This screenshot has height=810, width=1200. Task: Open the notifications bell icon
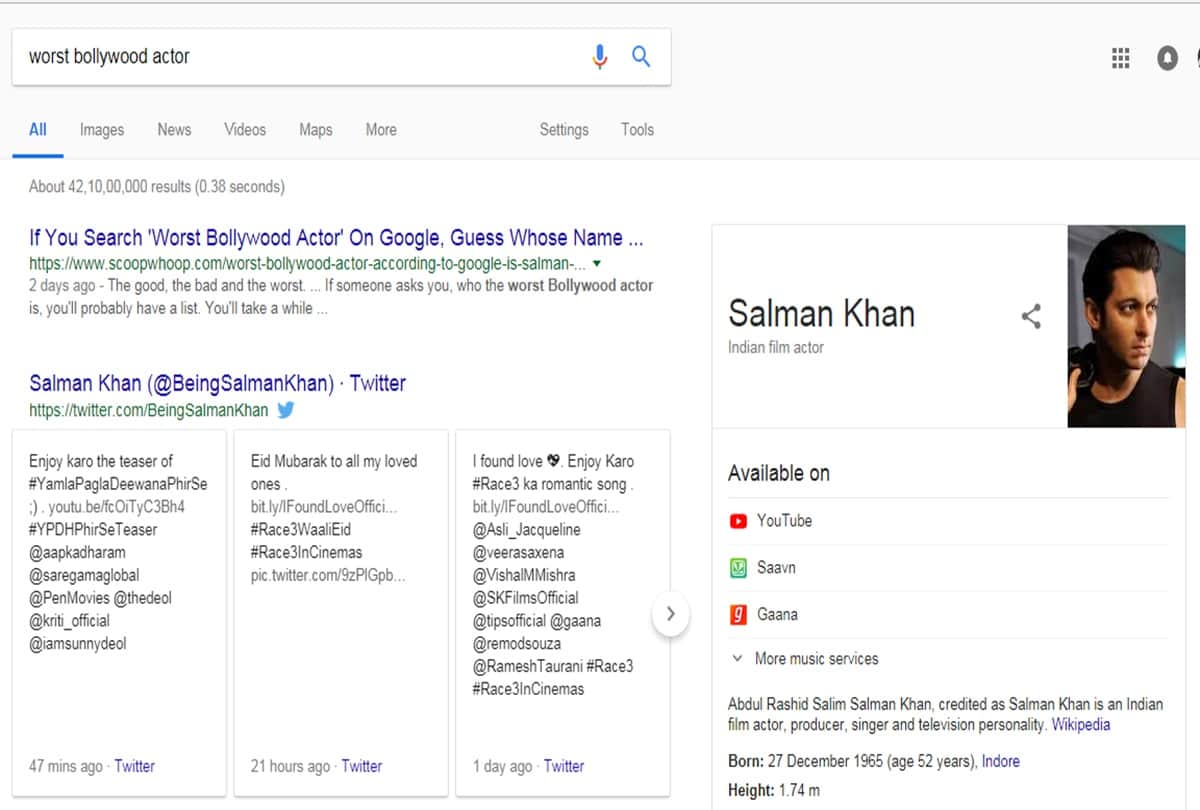tap(1167, 58)
